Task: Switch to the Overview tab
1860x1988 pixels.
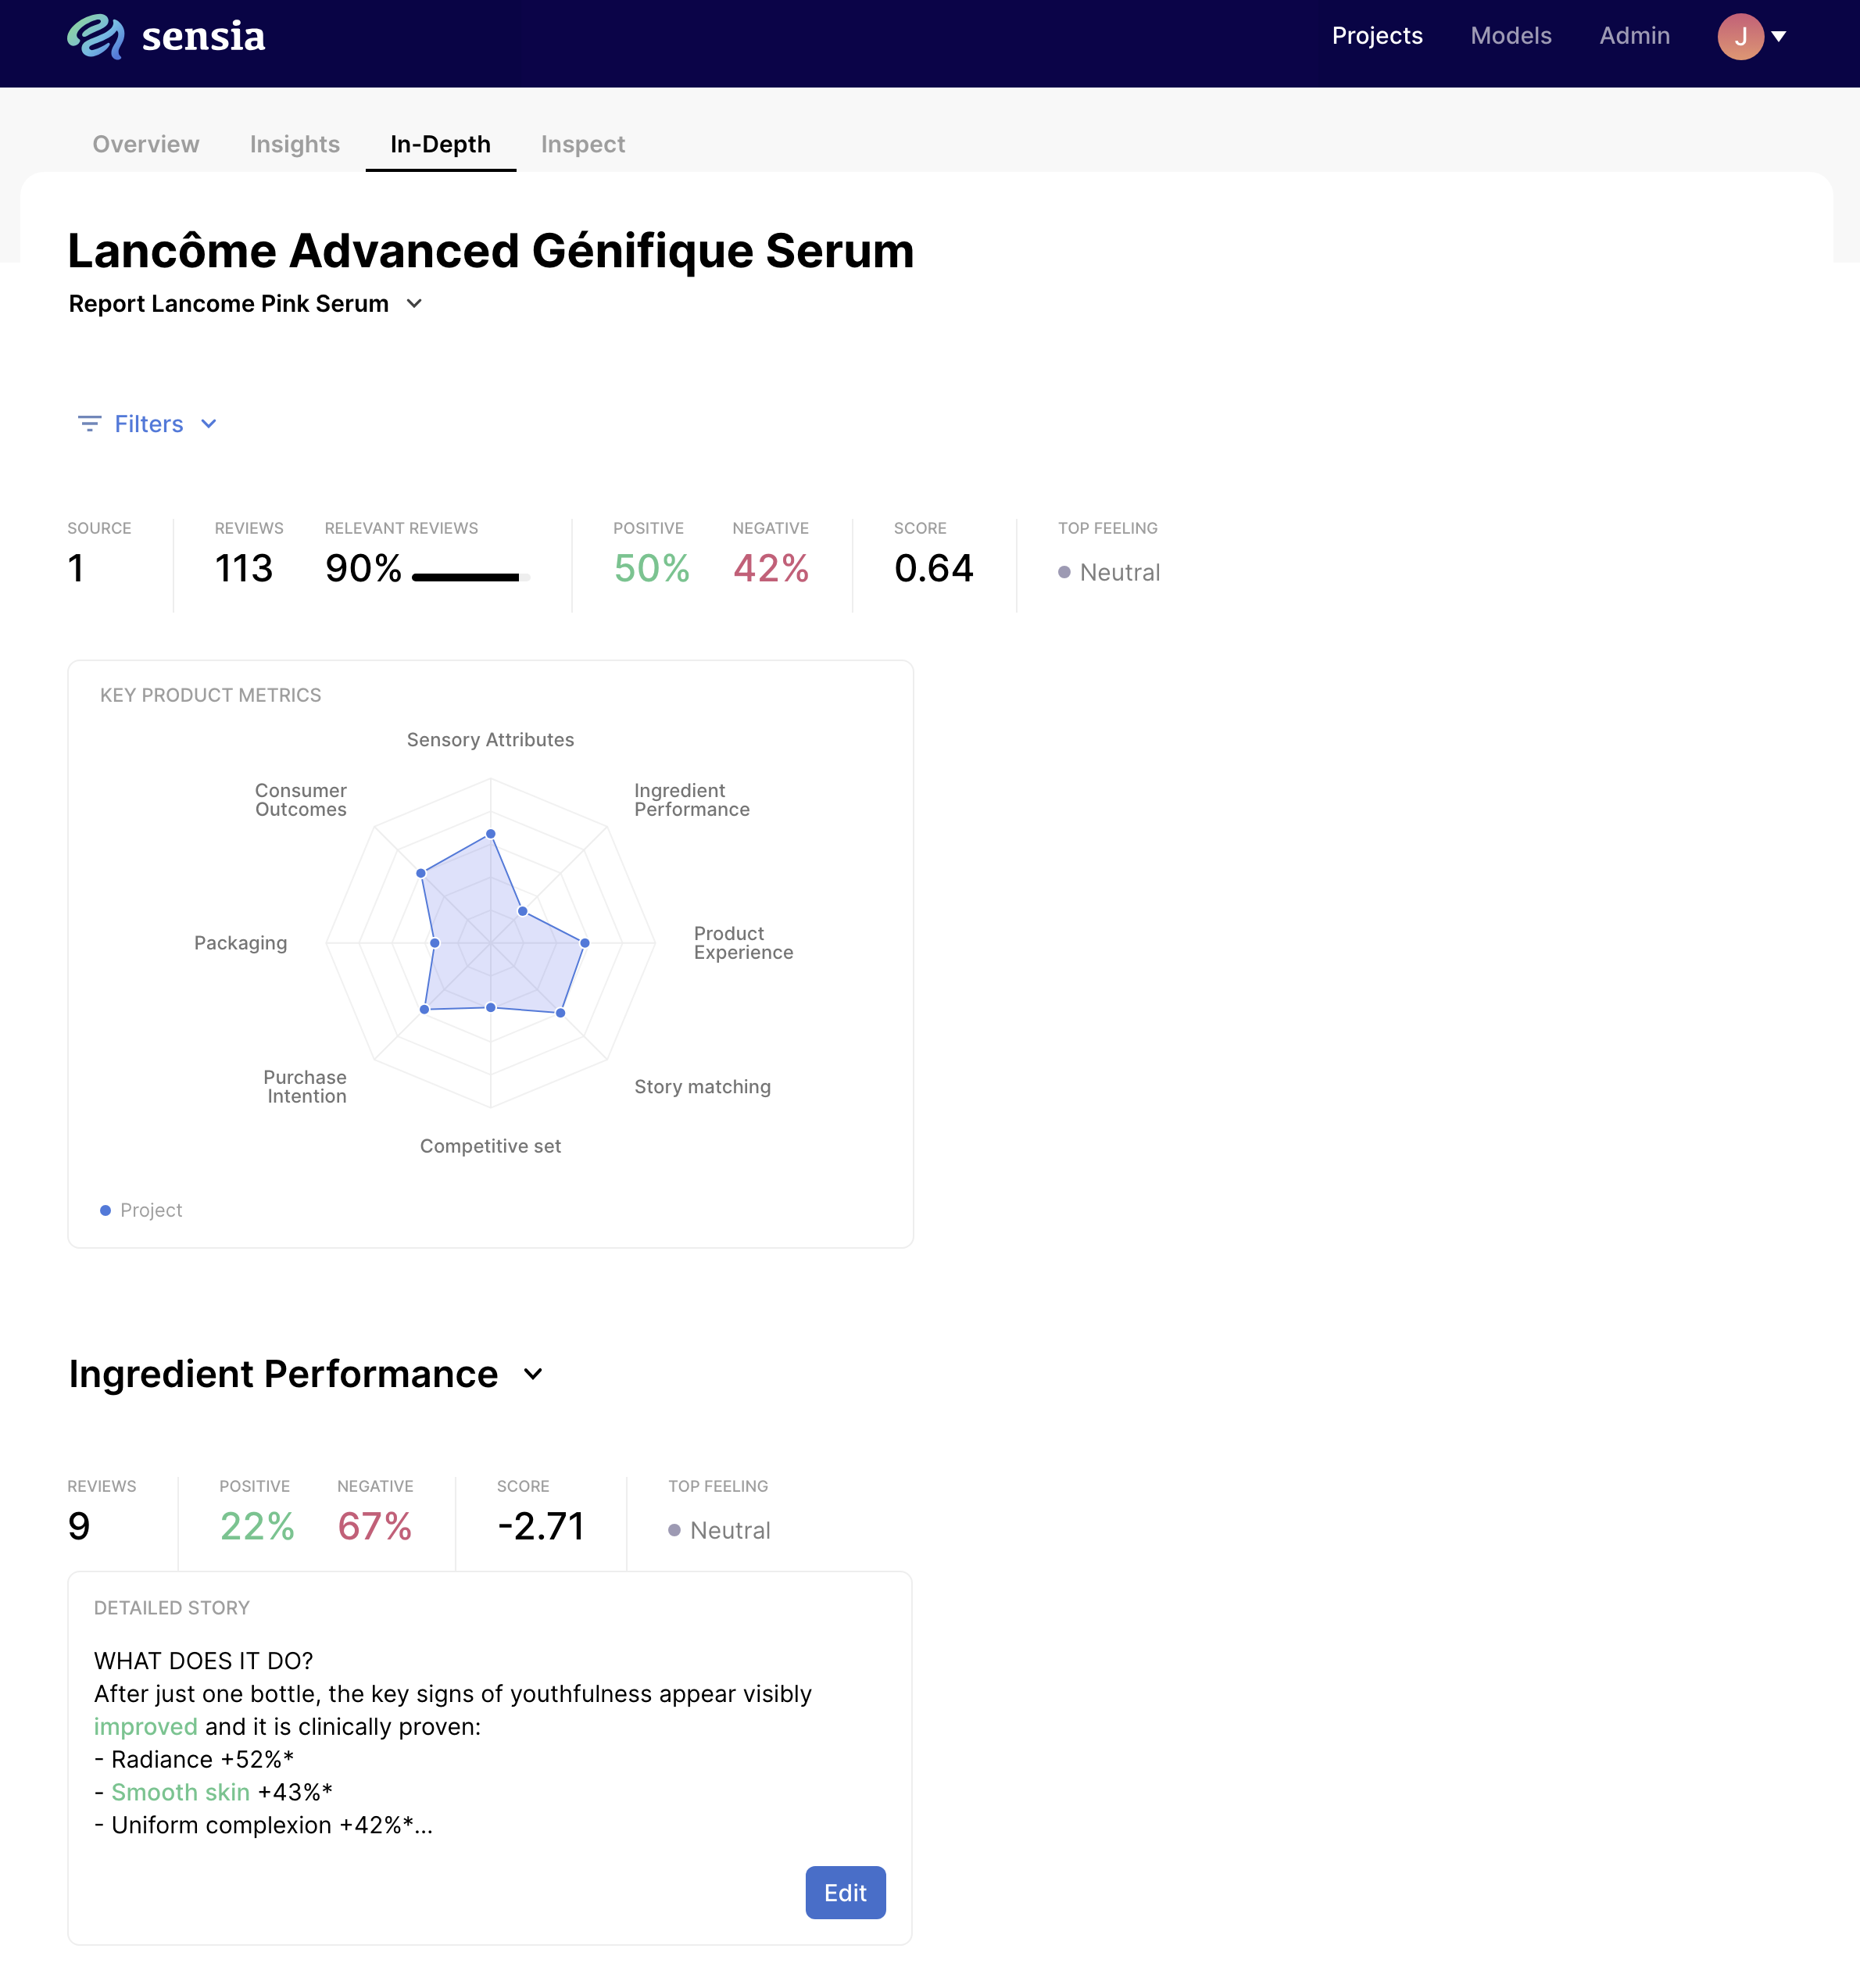Action: 145,144
